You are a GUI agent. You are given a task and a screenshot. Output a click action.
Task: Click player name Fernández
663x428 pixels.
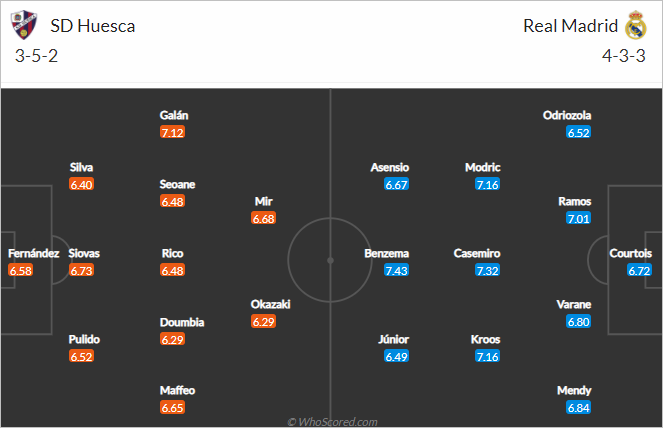click(33, 253)
